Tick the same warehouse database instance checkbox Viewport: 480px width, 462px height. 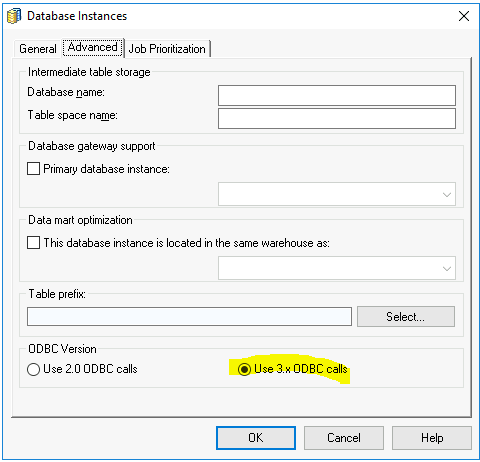[33, 243]
